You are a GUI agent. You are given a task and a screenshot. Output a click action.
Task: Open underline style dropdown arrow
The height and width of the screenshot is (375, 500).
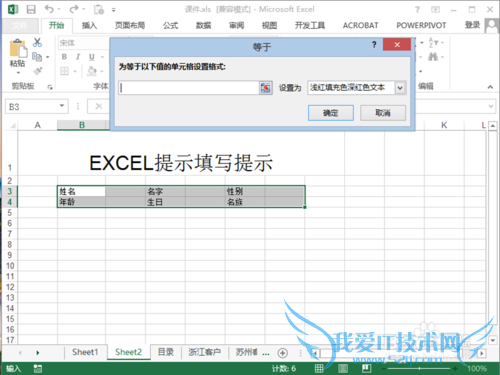(x=102, y=57)
